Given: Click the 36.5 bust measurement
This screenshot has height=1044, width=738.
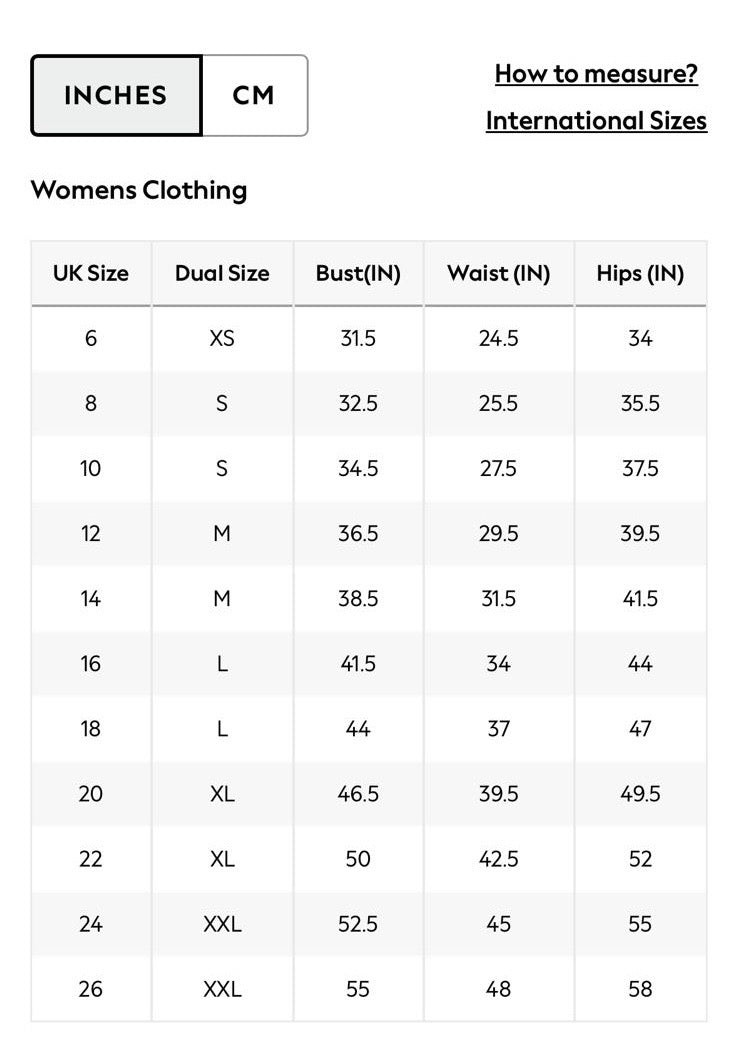Looking at the screenshot, I should (358, 534).
